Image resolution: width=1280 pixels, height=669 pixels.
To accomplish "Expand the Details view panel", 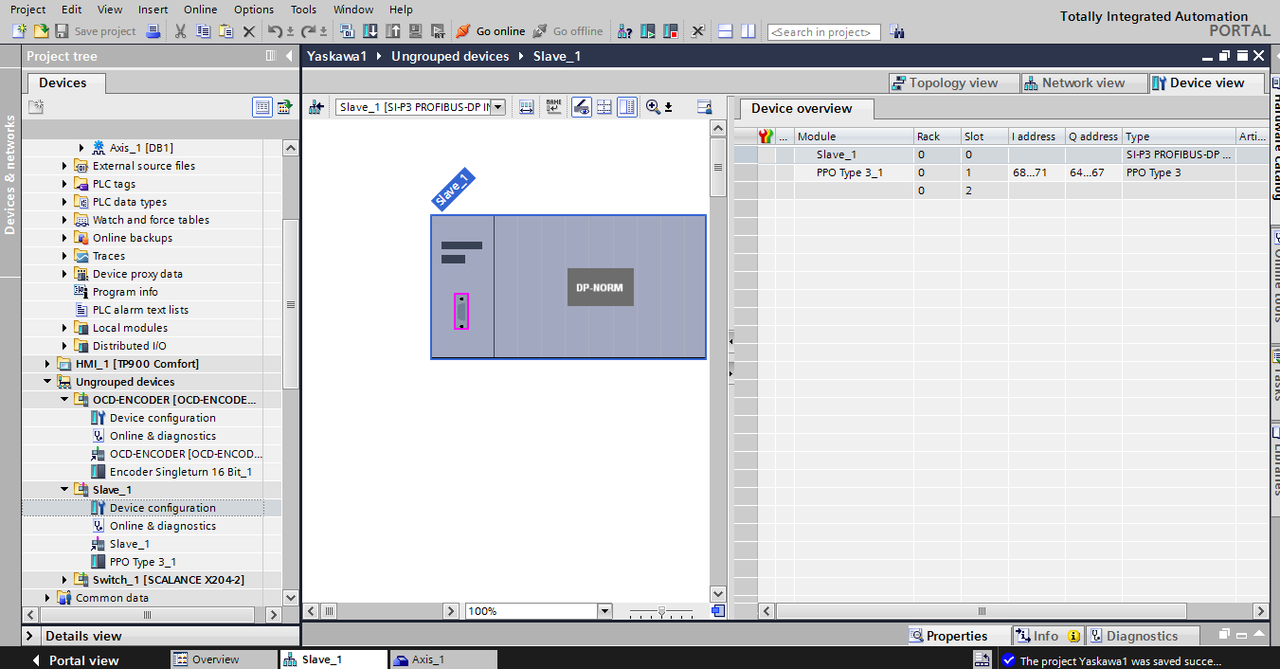I will [x=32, y=636].
